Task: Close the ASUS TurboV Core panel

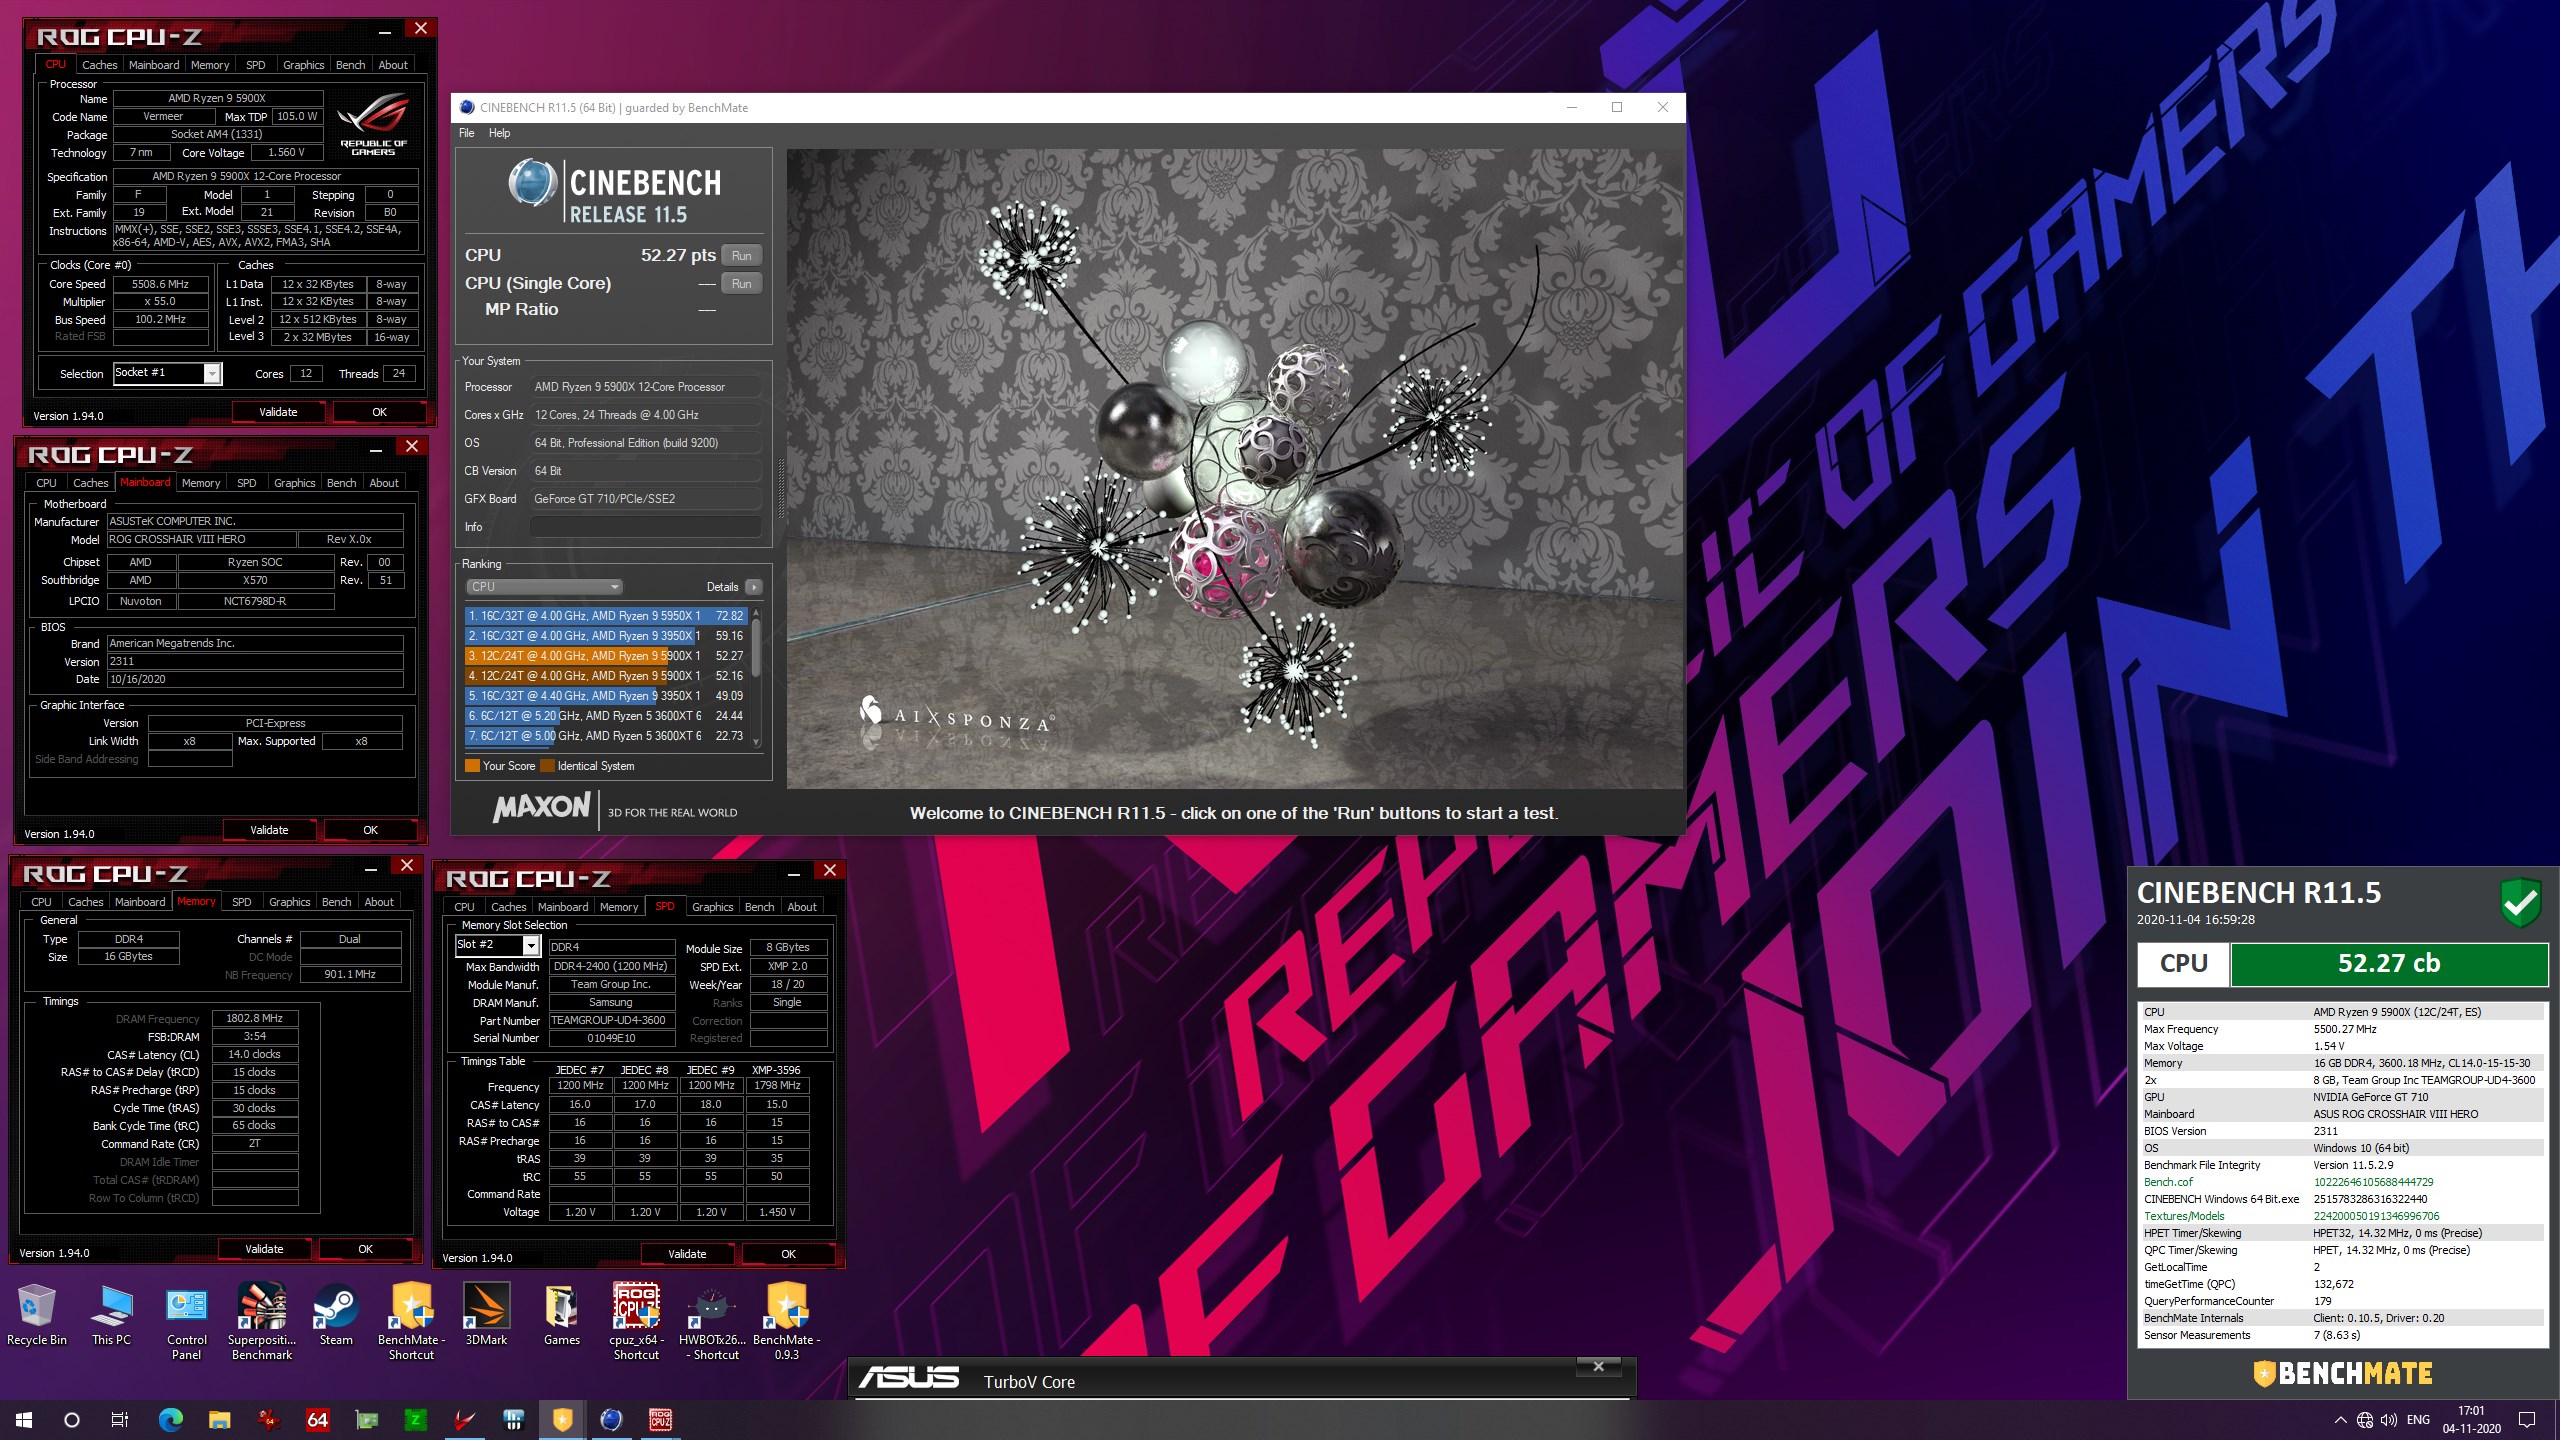Action: click(1598, 1367)
